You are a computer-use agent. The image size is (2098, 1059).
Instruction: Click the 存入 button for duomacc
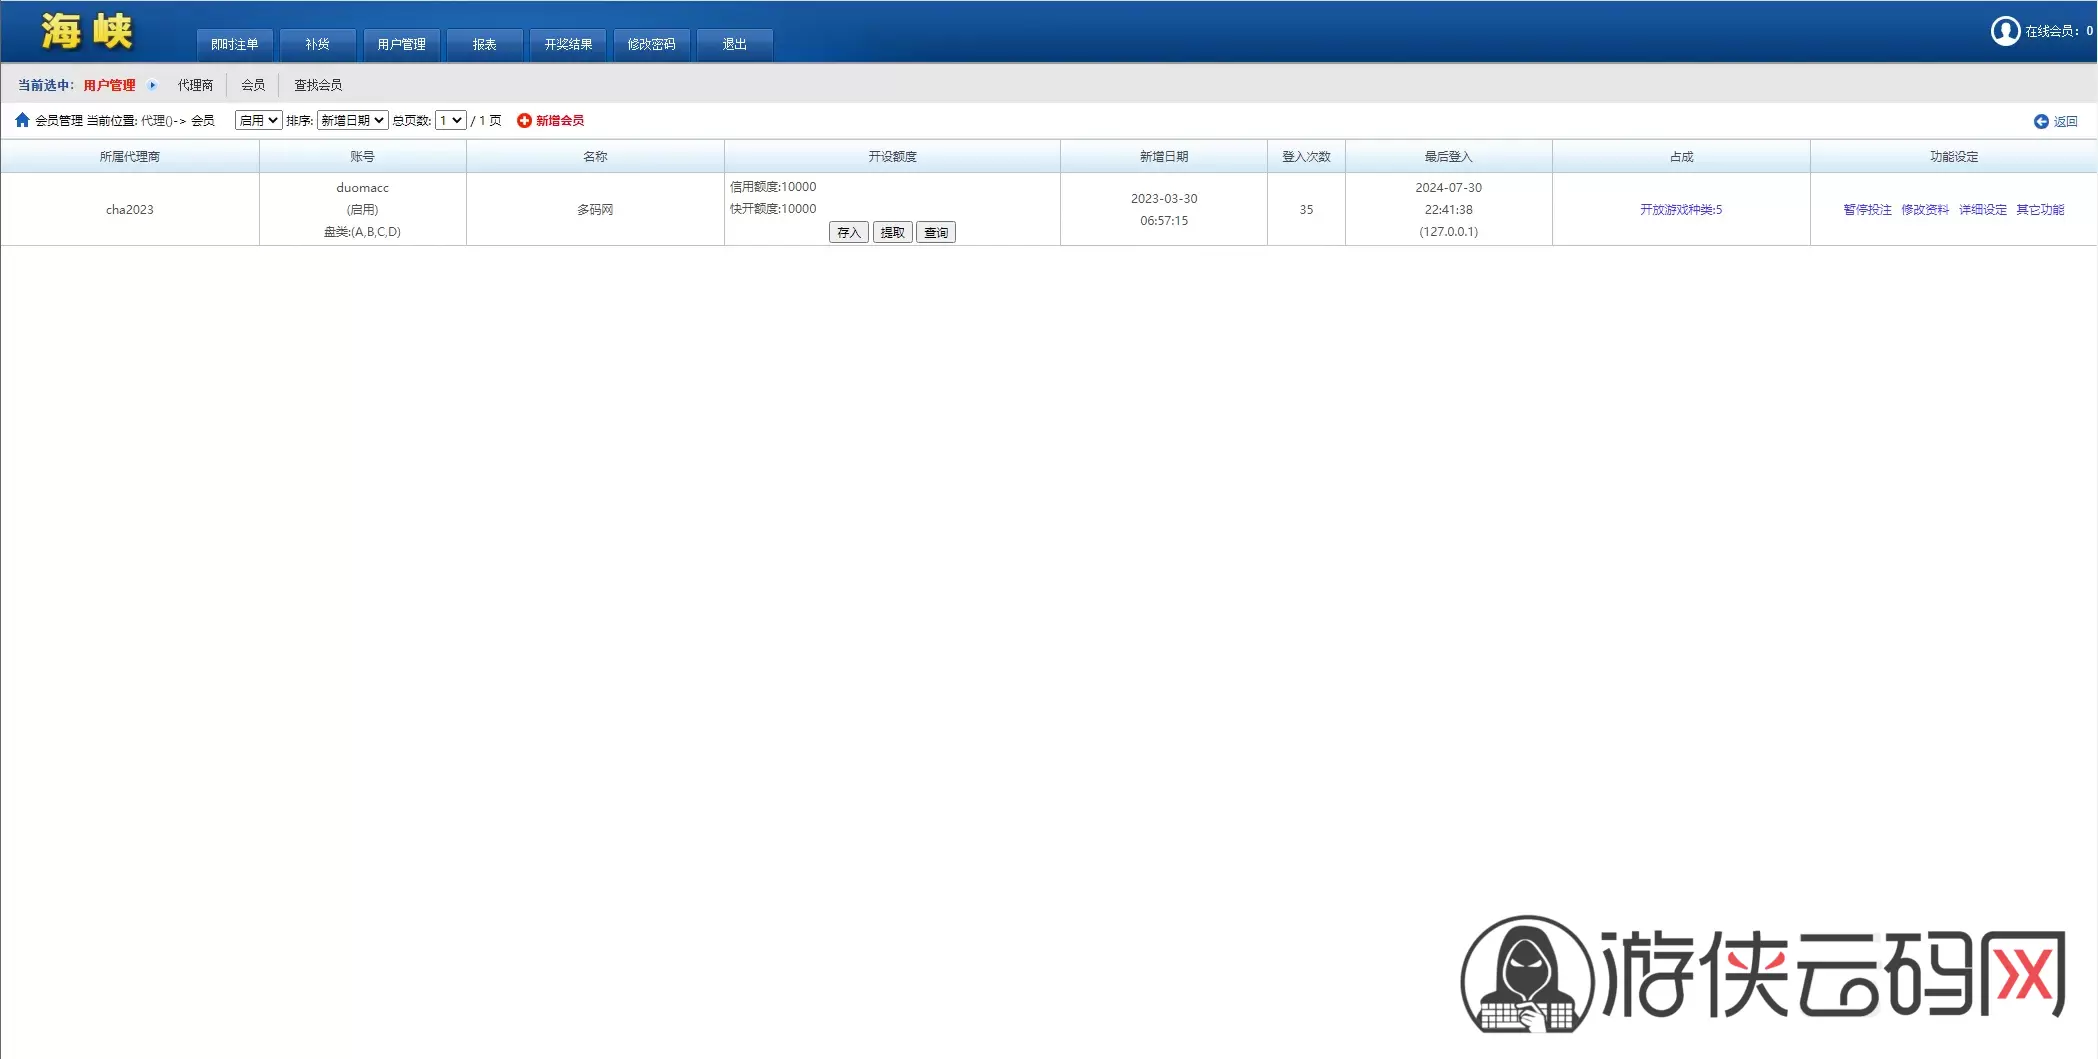pos(849,232)
